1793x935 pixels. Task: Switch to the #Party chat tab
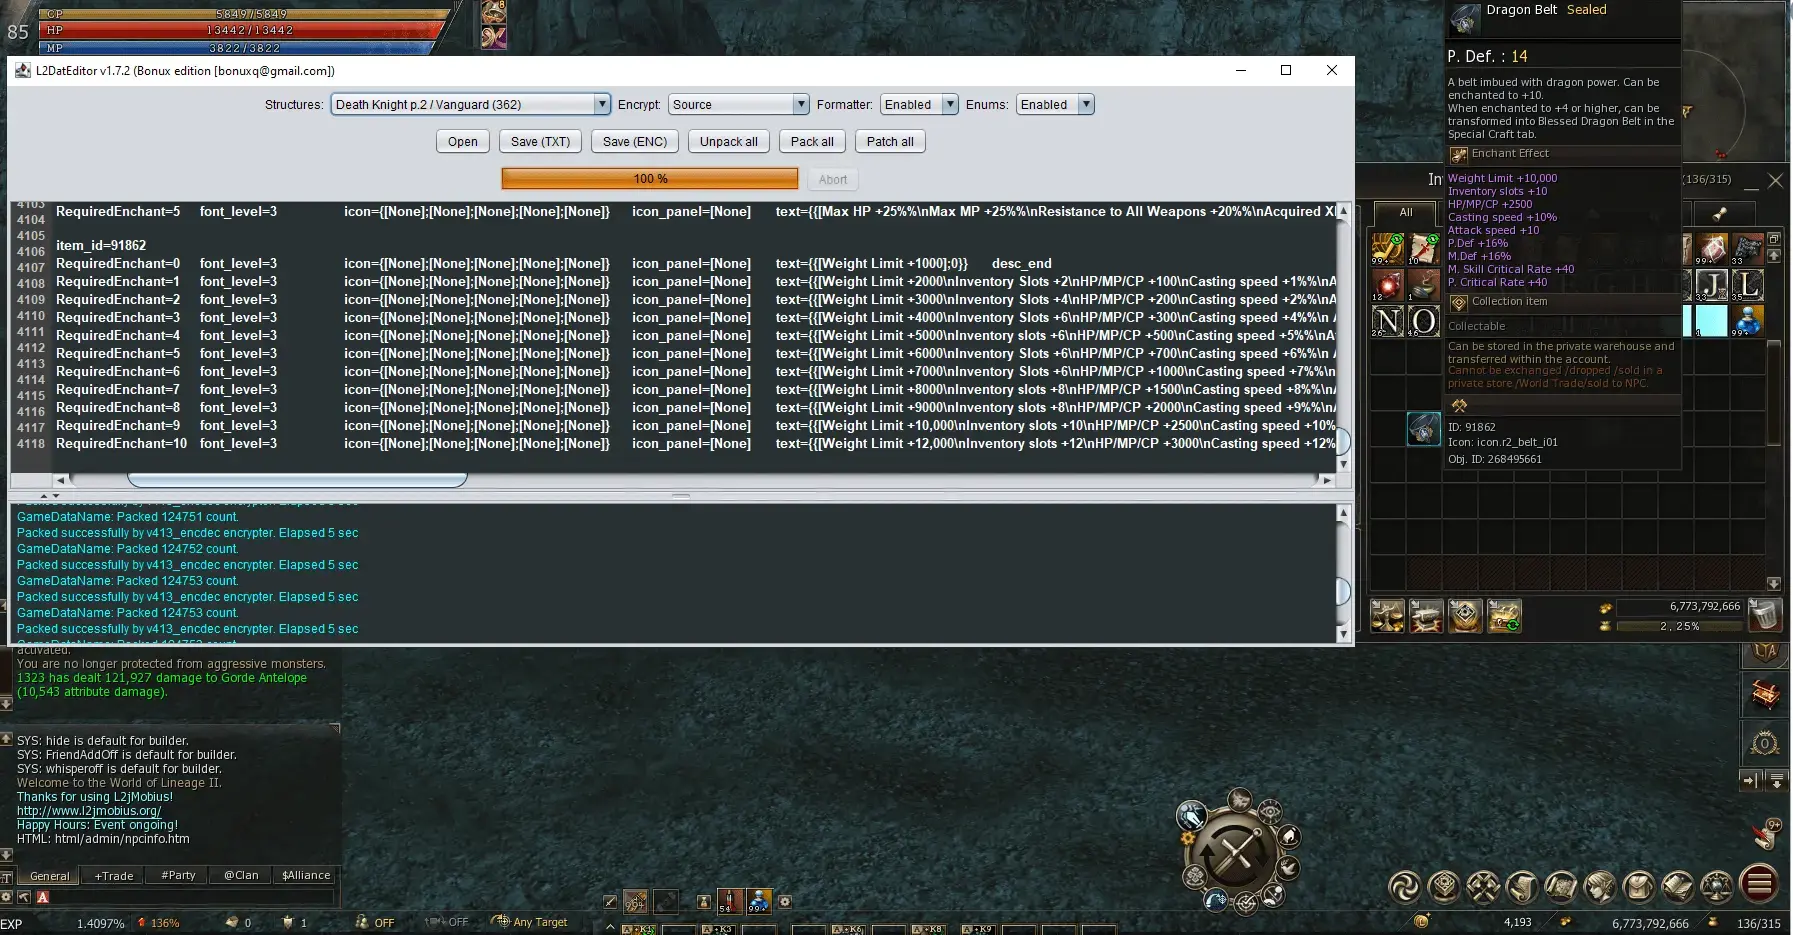coord(178,875)
